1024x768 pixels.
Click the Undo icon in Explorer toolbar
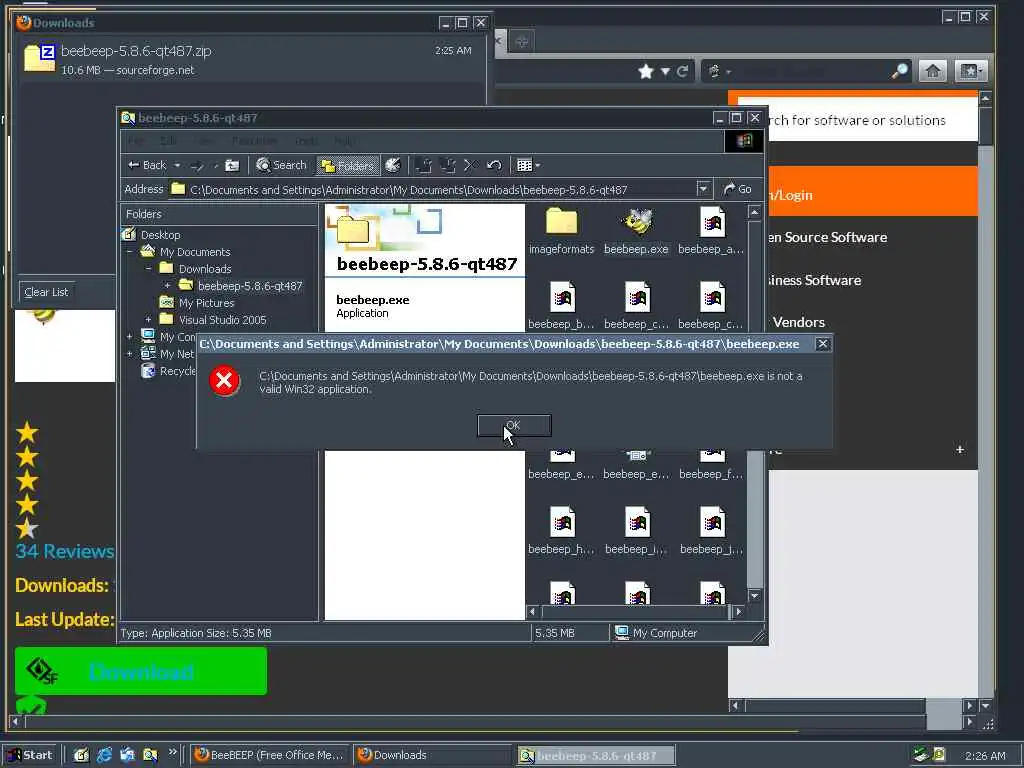pyautogui.click(x=494, y=165)
